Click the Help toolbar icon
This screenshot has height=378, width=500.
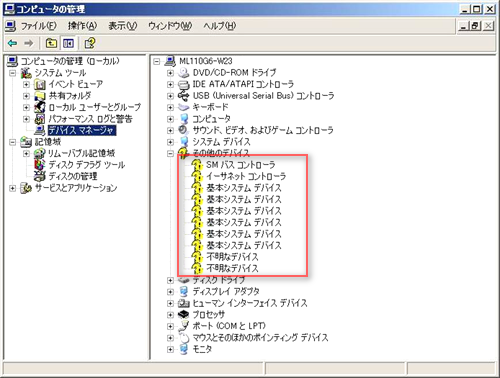(90, 43)
